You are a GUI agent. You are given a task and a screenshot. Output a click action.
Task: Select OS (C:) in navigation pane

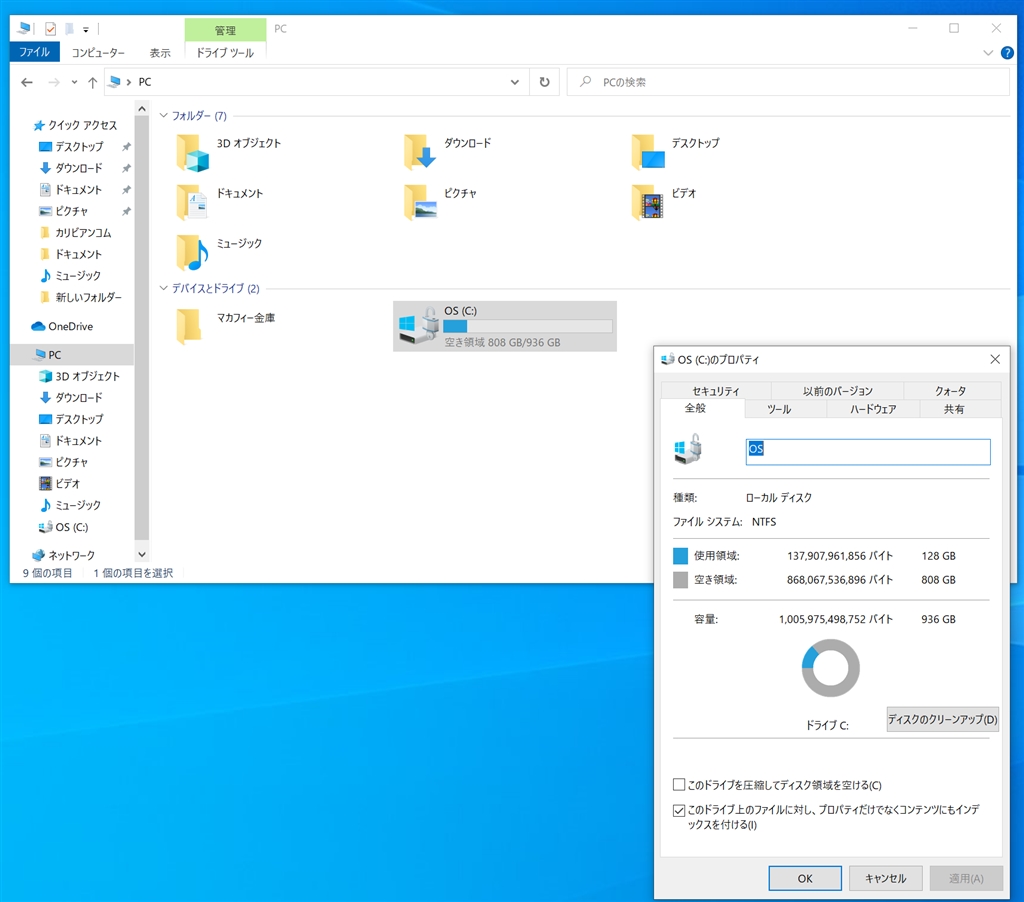coord(64,527)
